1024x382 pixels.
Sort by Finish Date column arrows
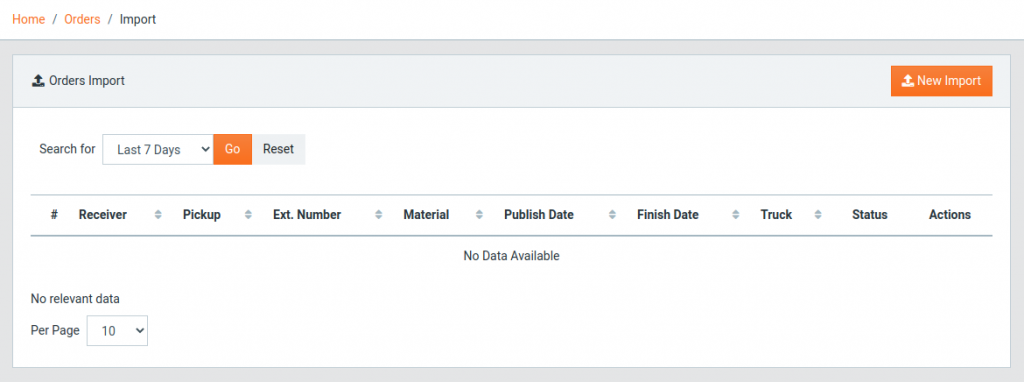[736, 215]
